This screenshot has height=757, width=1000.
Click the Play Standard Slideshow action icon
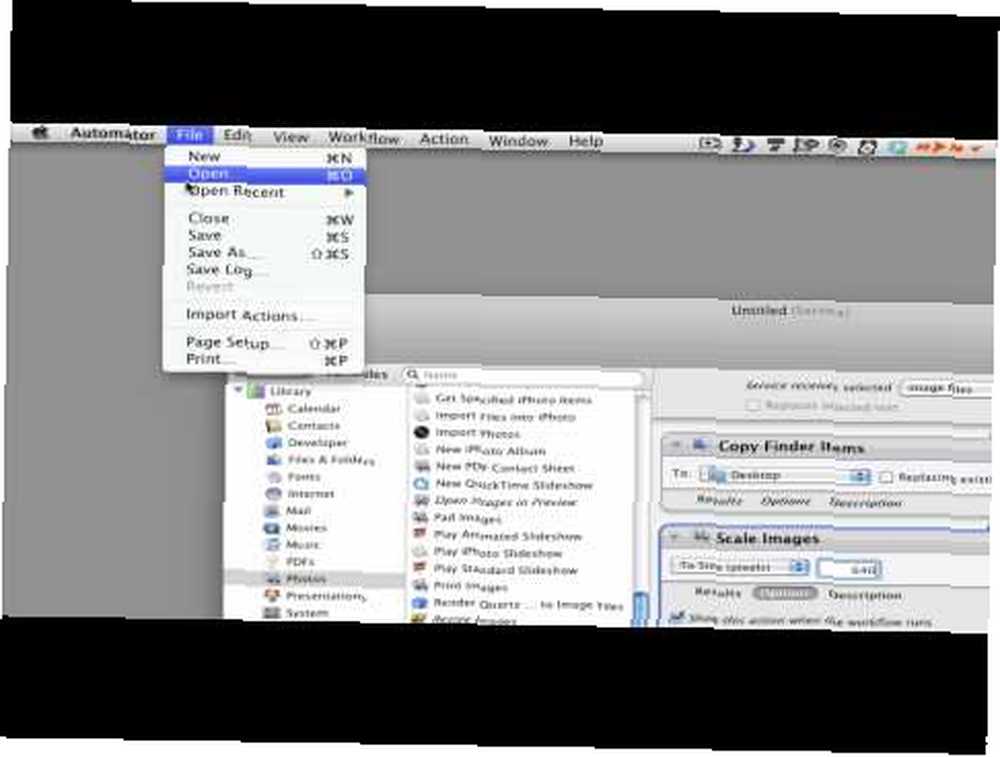tap(420, 568)
